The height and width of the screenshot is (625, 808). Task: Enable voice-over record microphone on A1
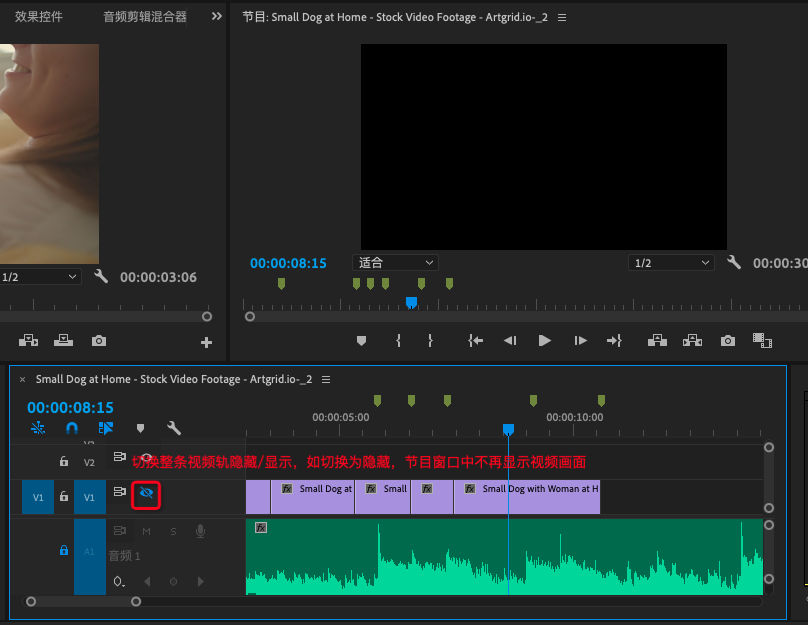200,531
